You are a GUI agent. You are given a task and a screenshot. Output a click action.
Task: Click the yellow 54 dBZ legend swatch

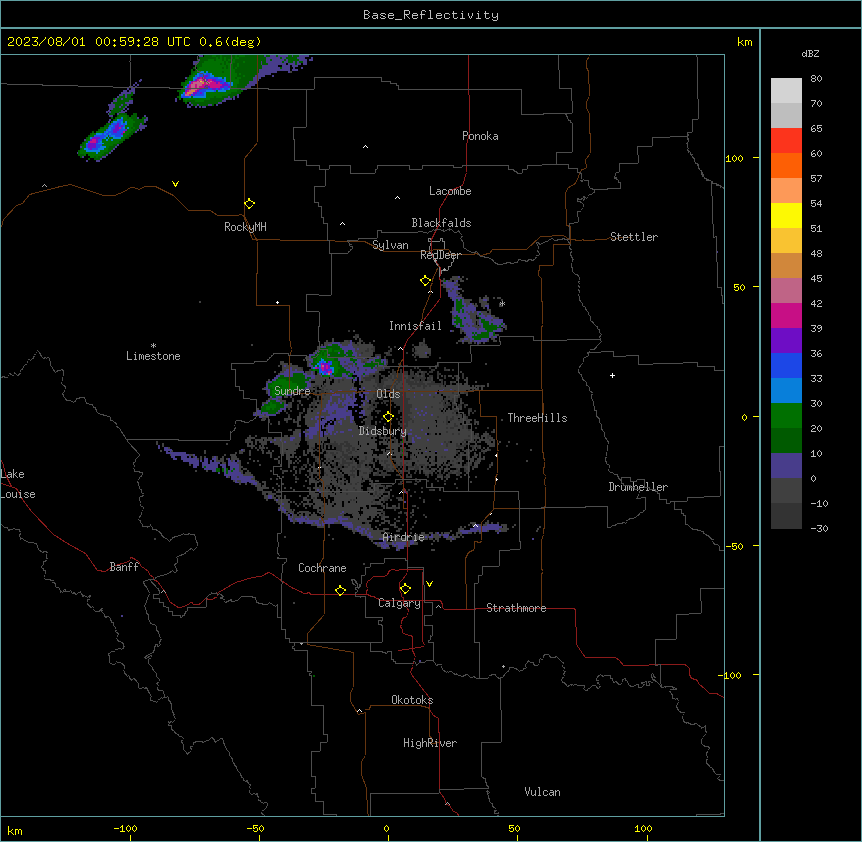click(x=786, y=215)
